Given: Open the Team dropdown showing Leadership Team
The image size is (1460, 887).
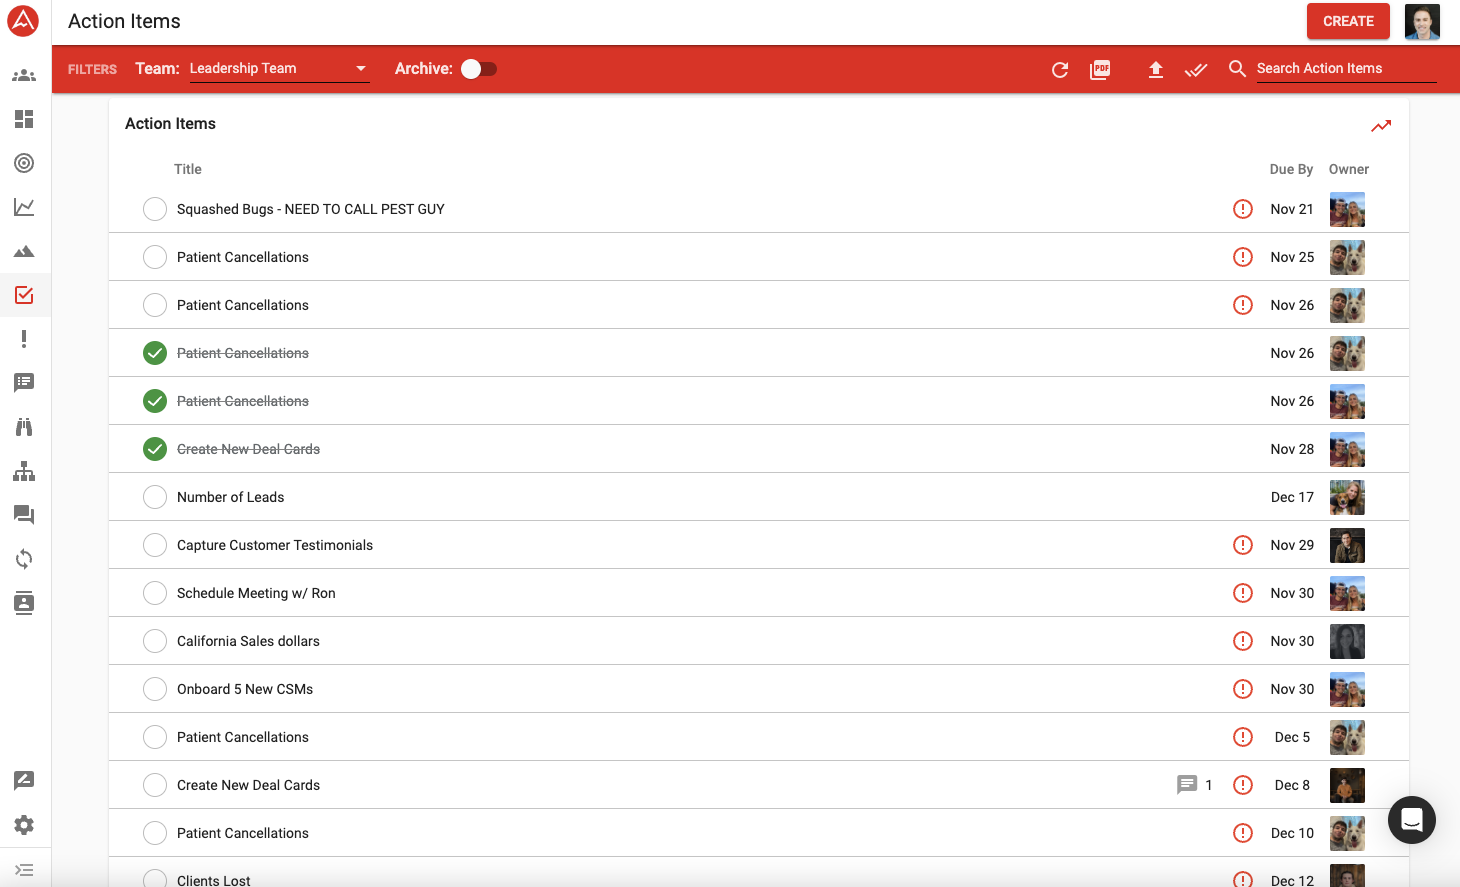Looking at the screenshot, I should (x=279, y=69).
